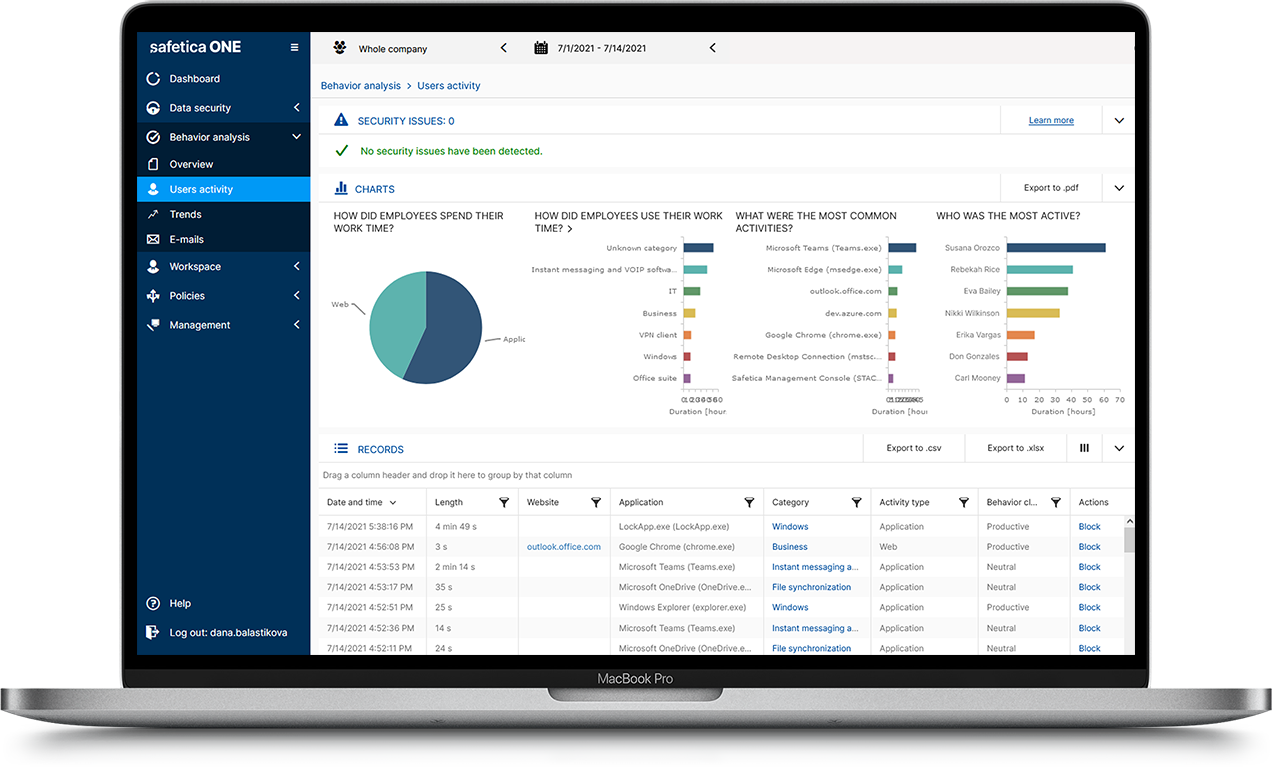Collapse the Security issues panel

point(1119,121)
